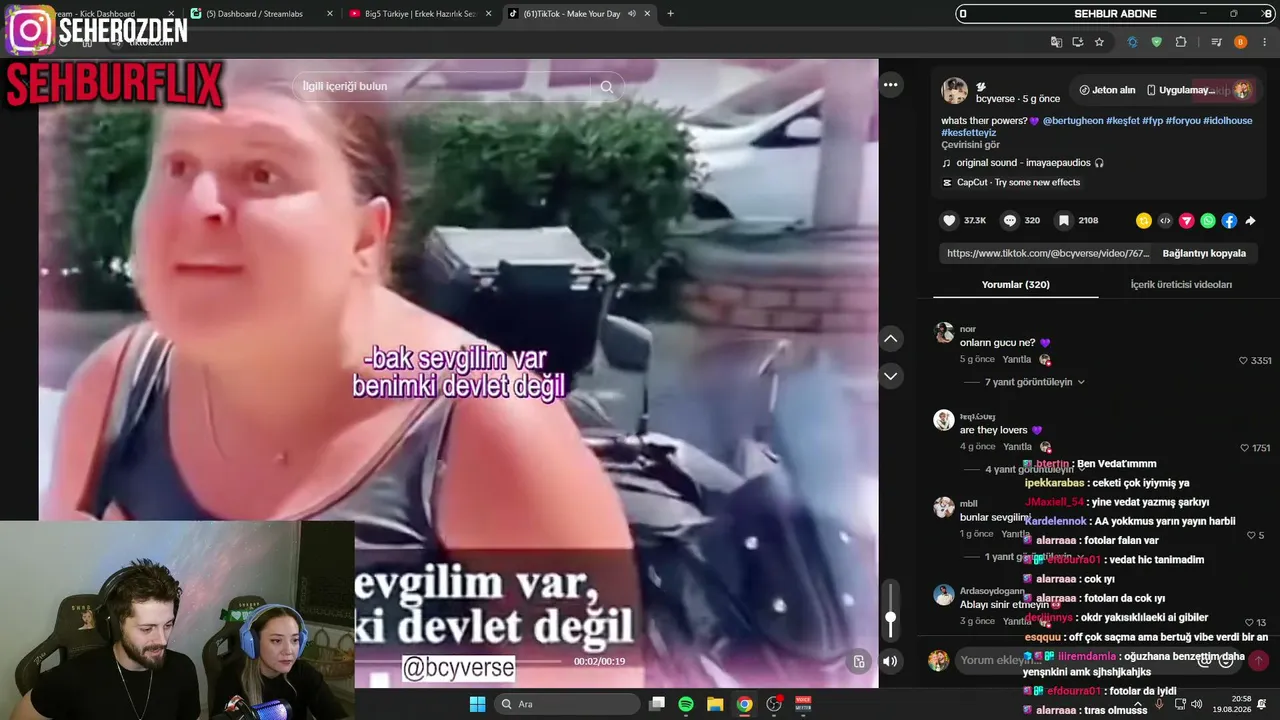Open the three-dot video options menu
Screen dimensions: 1280x720
pyautogui.click(x=891, y=85)
